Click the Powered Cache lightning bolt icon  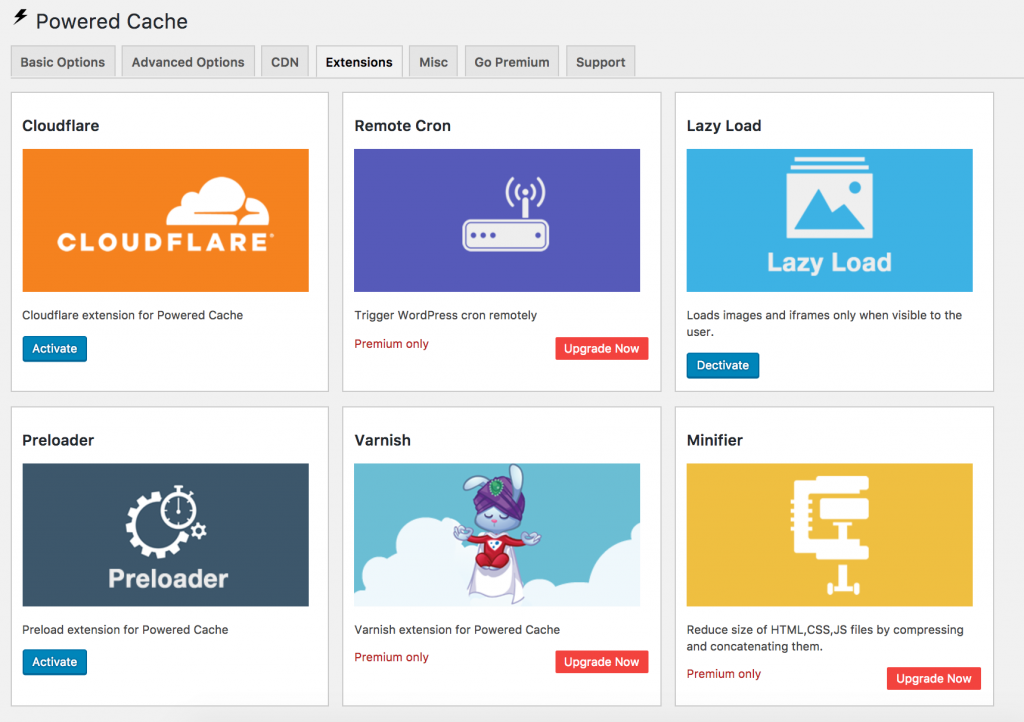click(20, 18)
